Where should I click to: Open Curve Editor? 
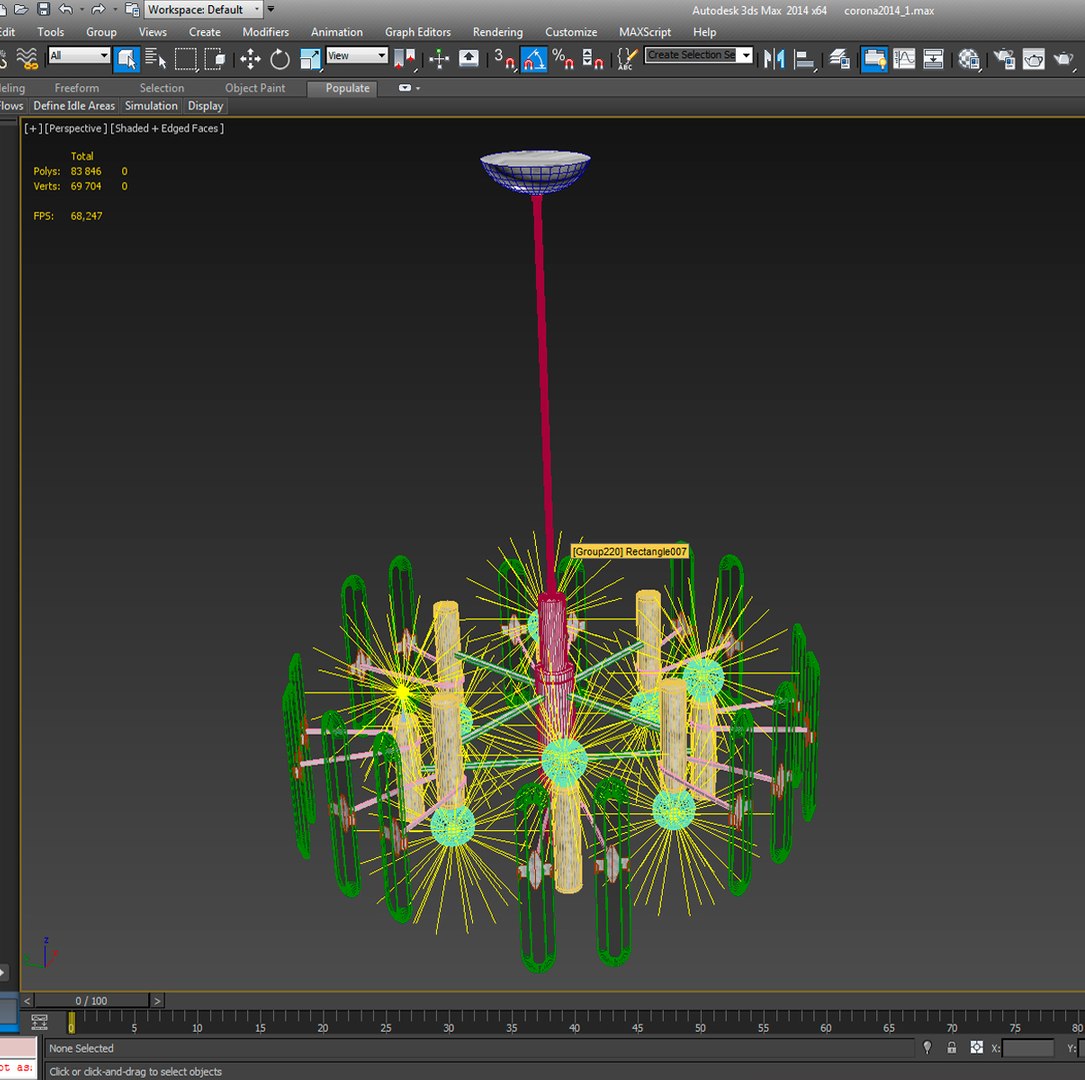(904, 59)
